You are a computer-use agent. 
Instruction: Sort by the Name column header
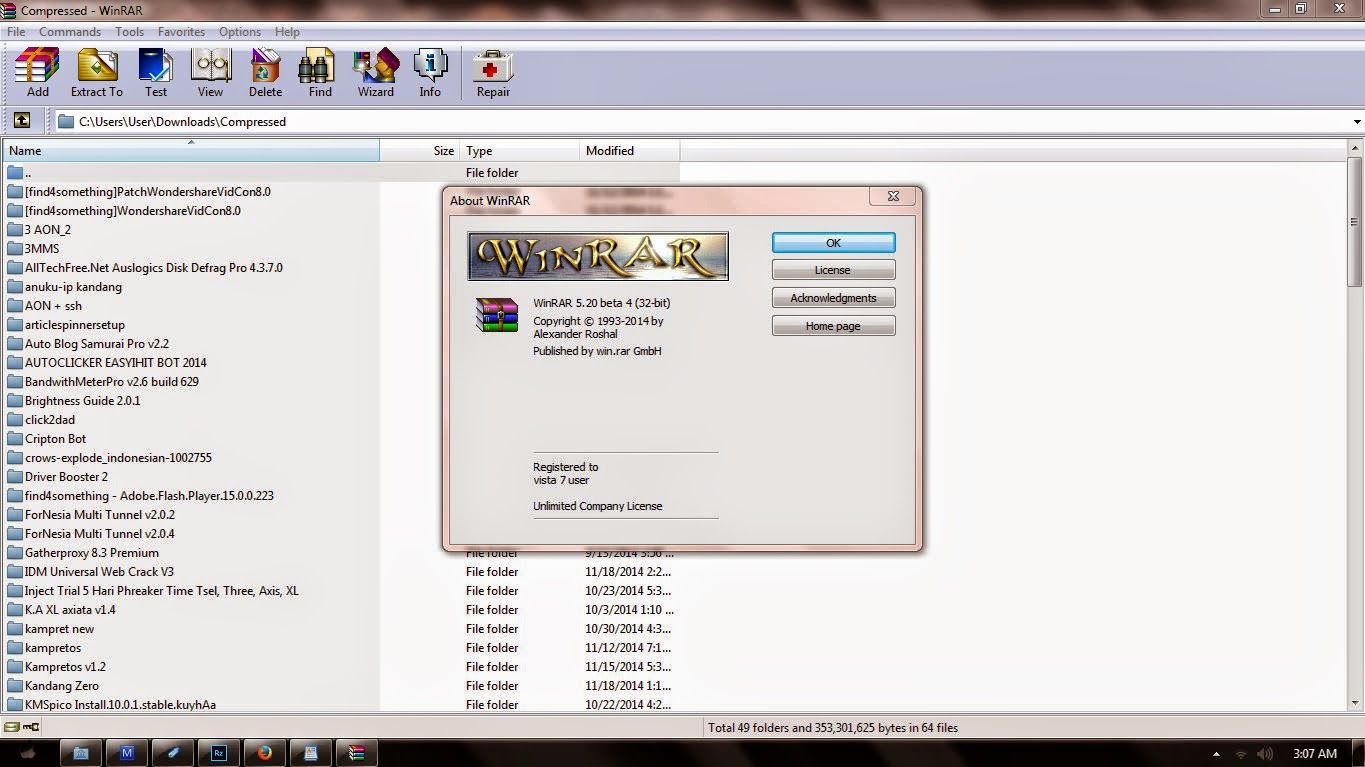[190, 151]
